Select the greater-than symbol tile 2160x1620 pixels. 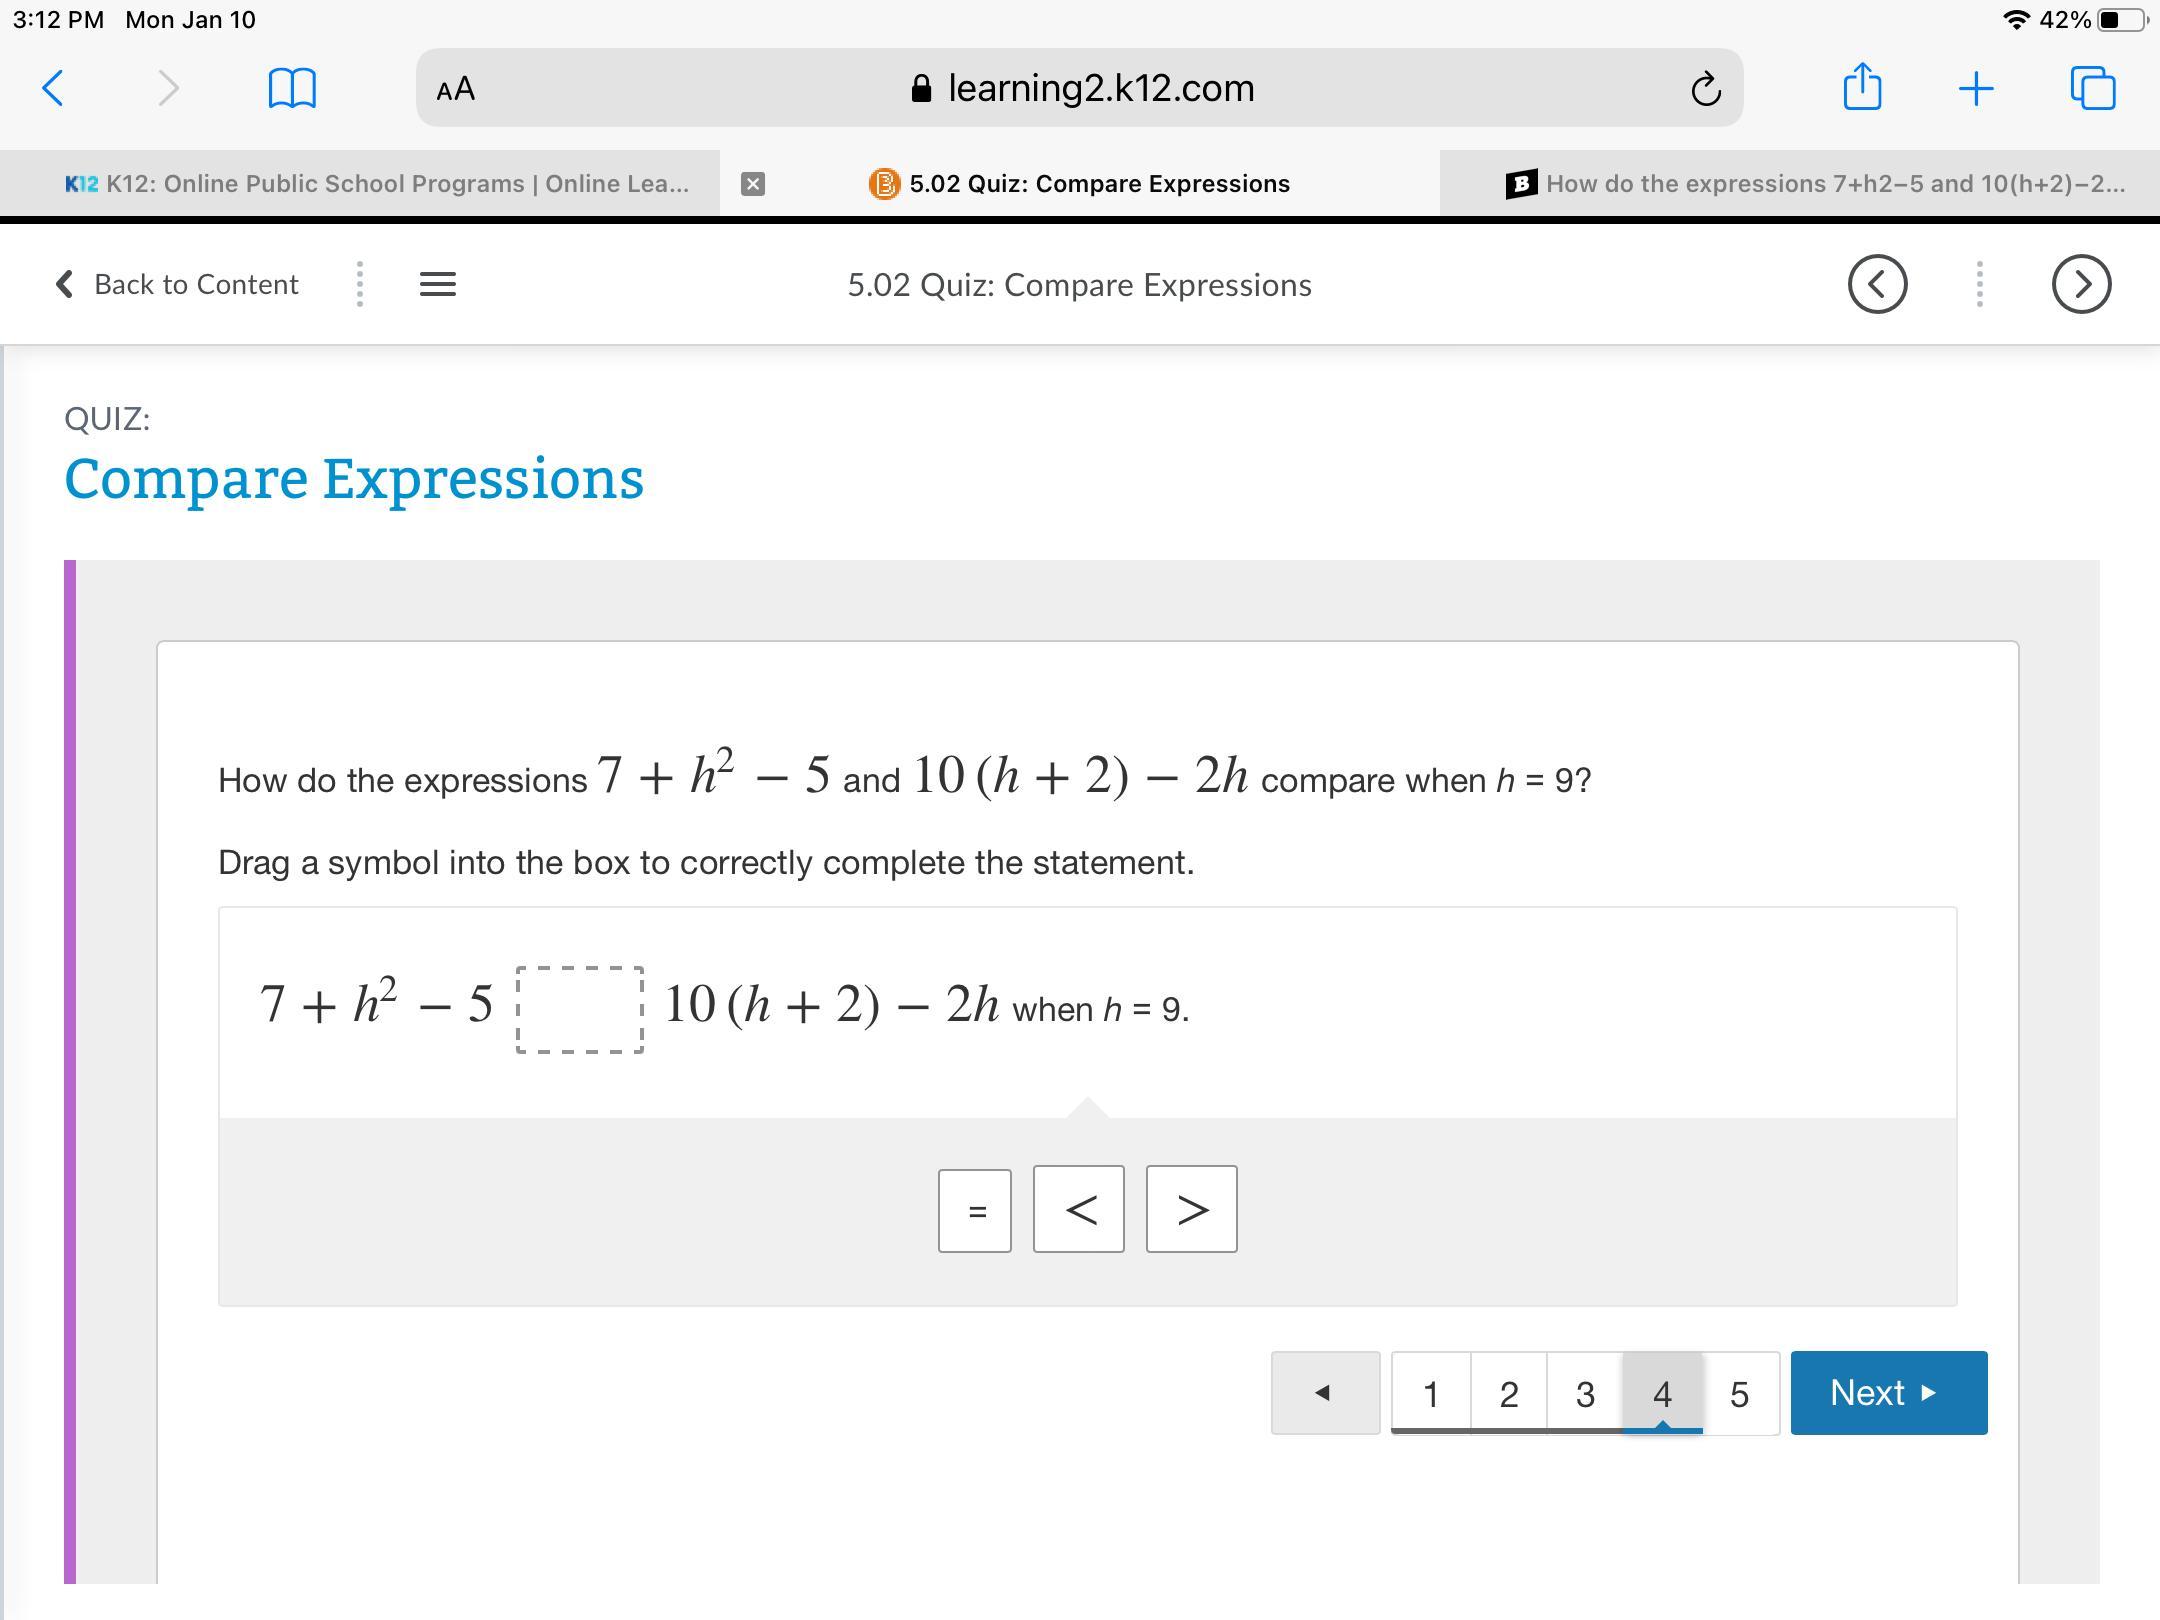click(1191, 1210)
